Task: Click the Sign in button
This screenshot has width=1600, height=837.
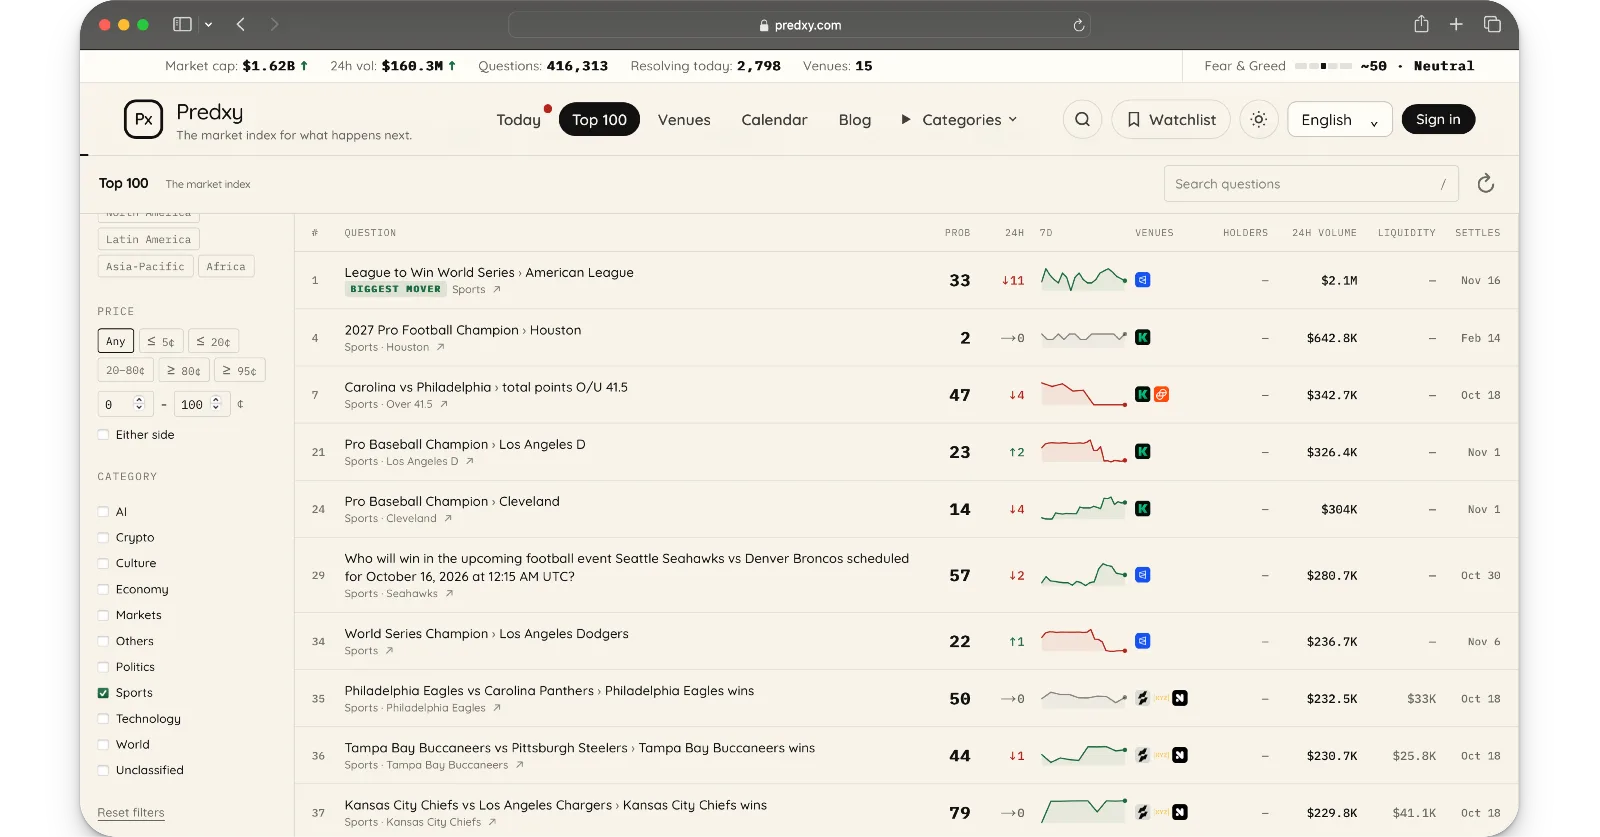Action: coord(1438,119)
